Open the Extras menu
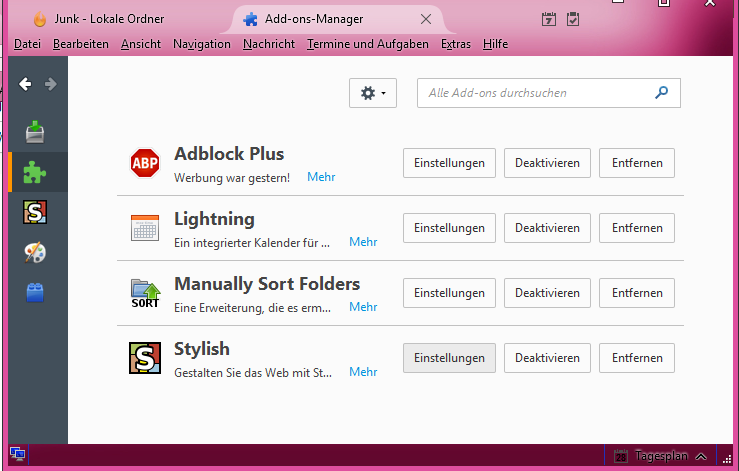The width and height of the screenshot is (739, 471). [455, 44]
